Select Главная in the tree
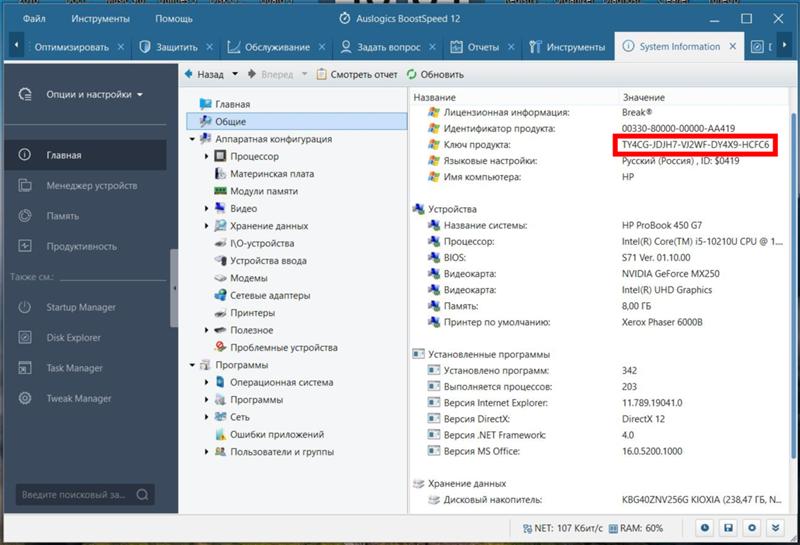The width and height of the screenshot is (800, 545). [232, 104]
